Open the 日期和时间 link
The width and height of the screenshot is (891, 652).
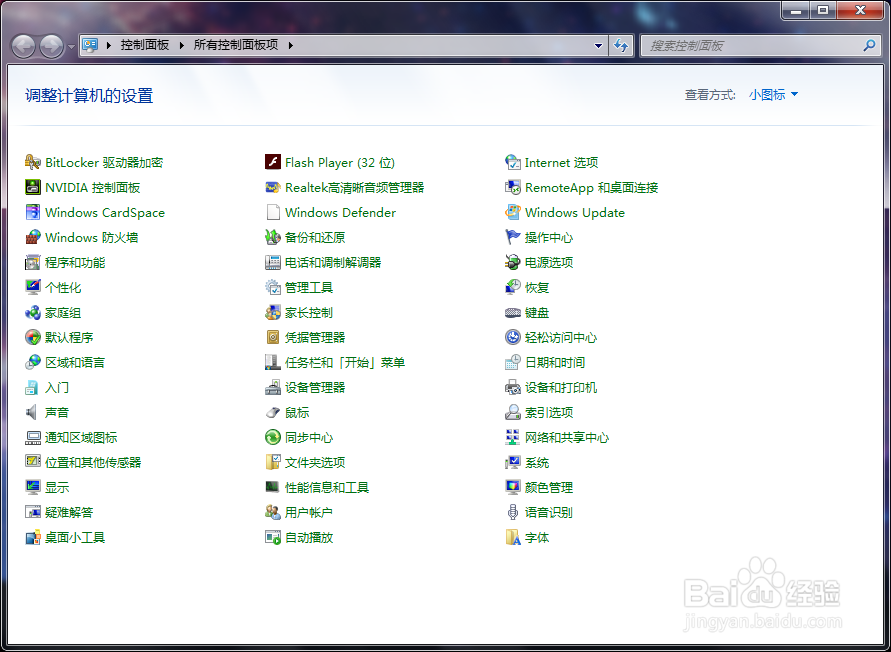555,363
